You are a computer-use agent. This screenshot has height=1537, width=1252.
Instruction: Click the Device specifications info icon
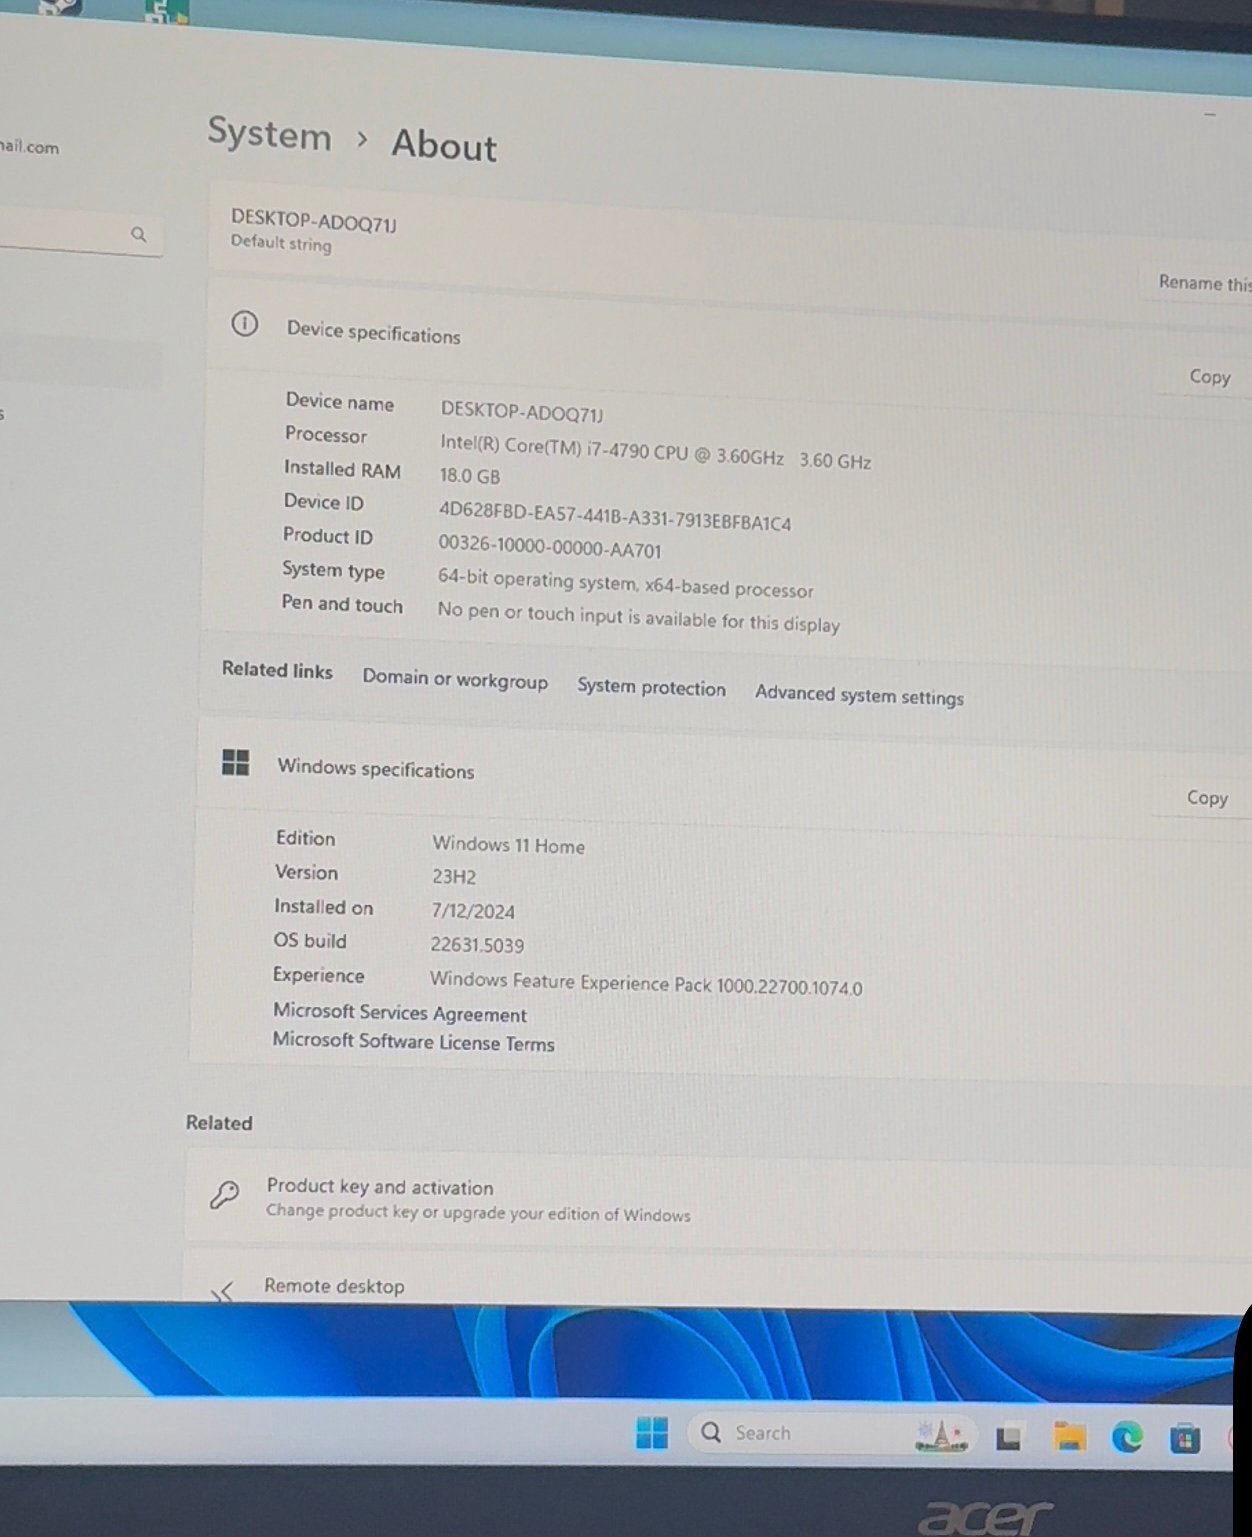[244, 324]
